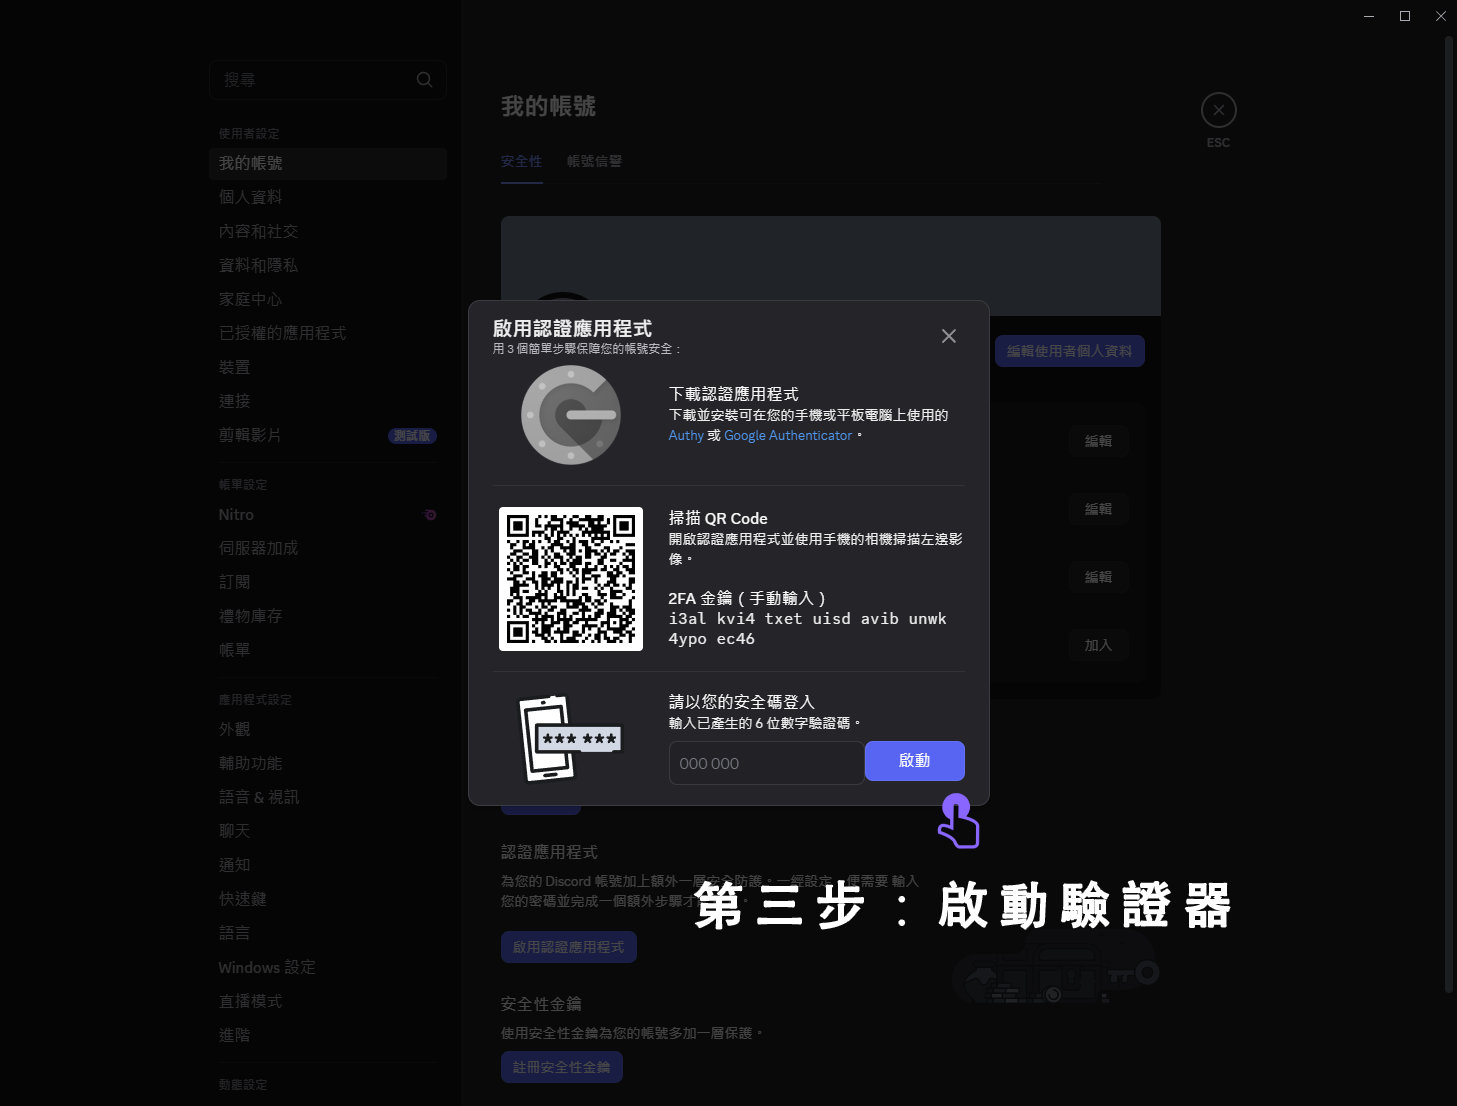Maximize the Discord window
Viewport: 1457px width, 1106px height.
tap(1405, 16)
